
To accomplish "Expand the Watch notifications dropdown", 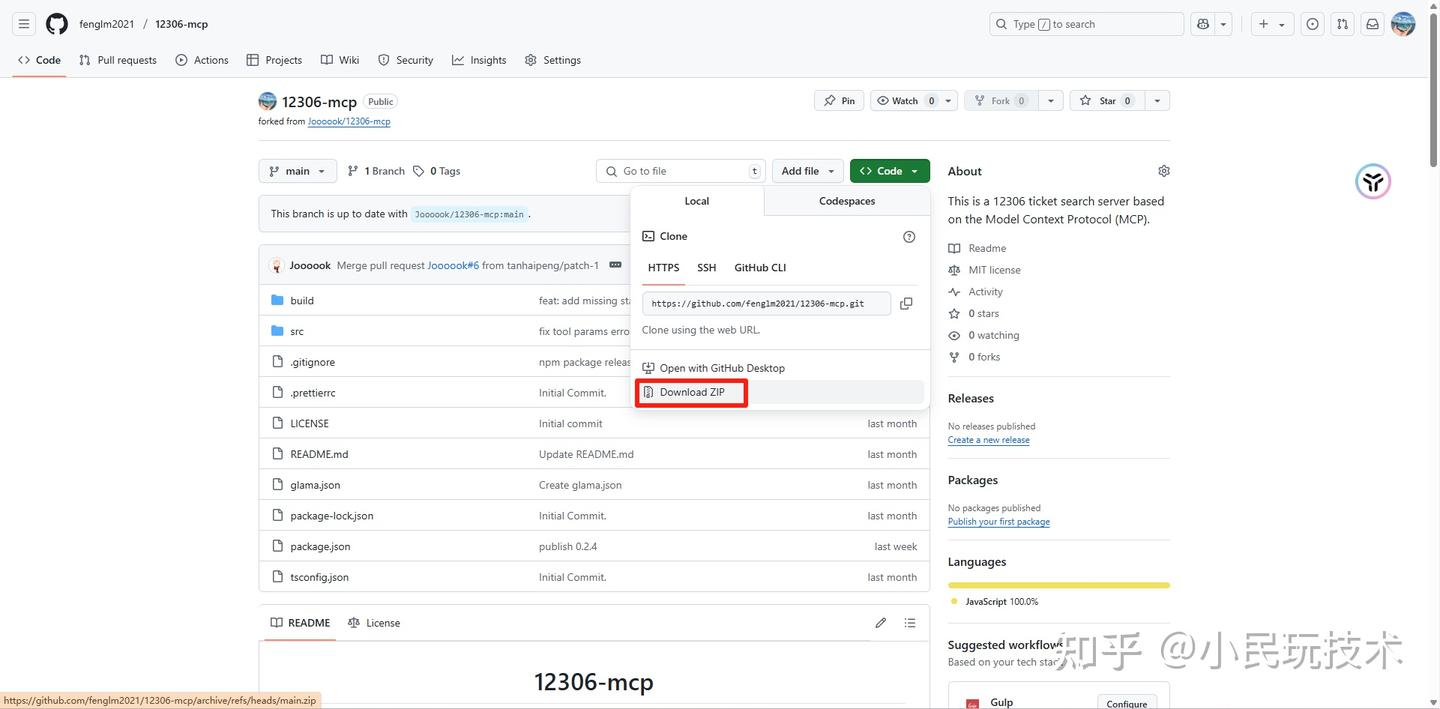I will [915, 101].
